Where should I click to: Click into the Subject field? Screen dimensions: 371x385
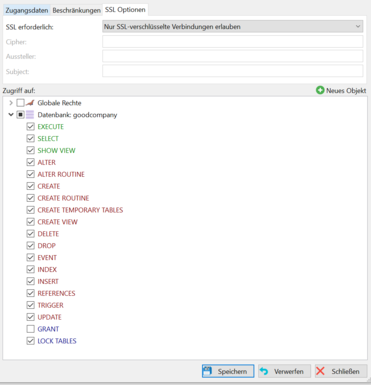click(233, 71)
